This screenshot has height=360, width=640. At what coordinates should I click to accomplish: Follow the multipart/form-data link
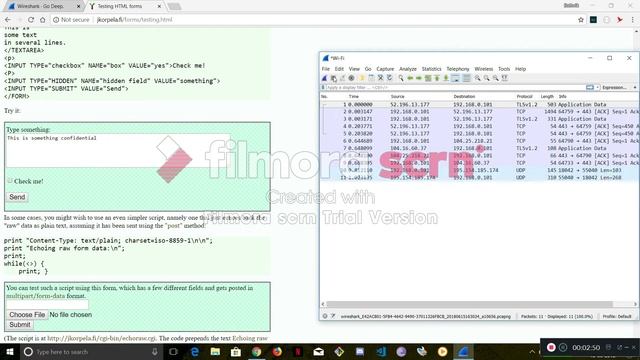tap(36, 296)
